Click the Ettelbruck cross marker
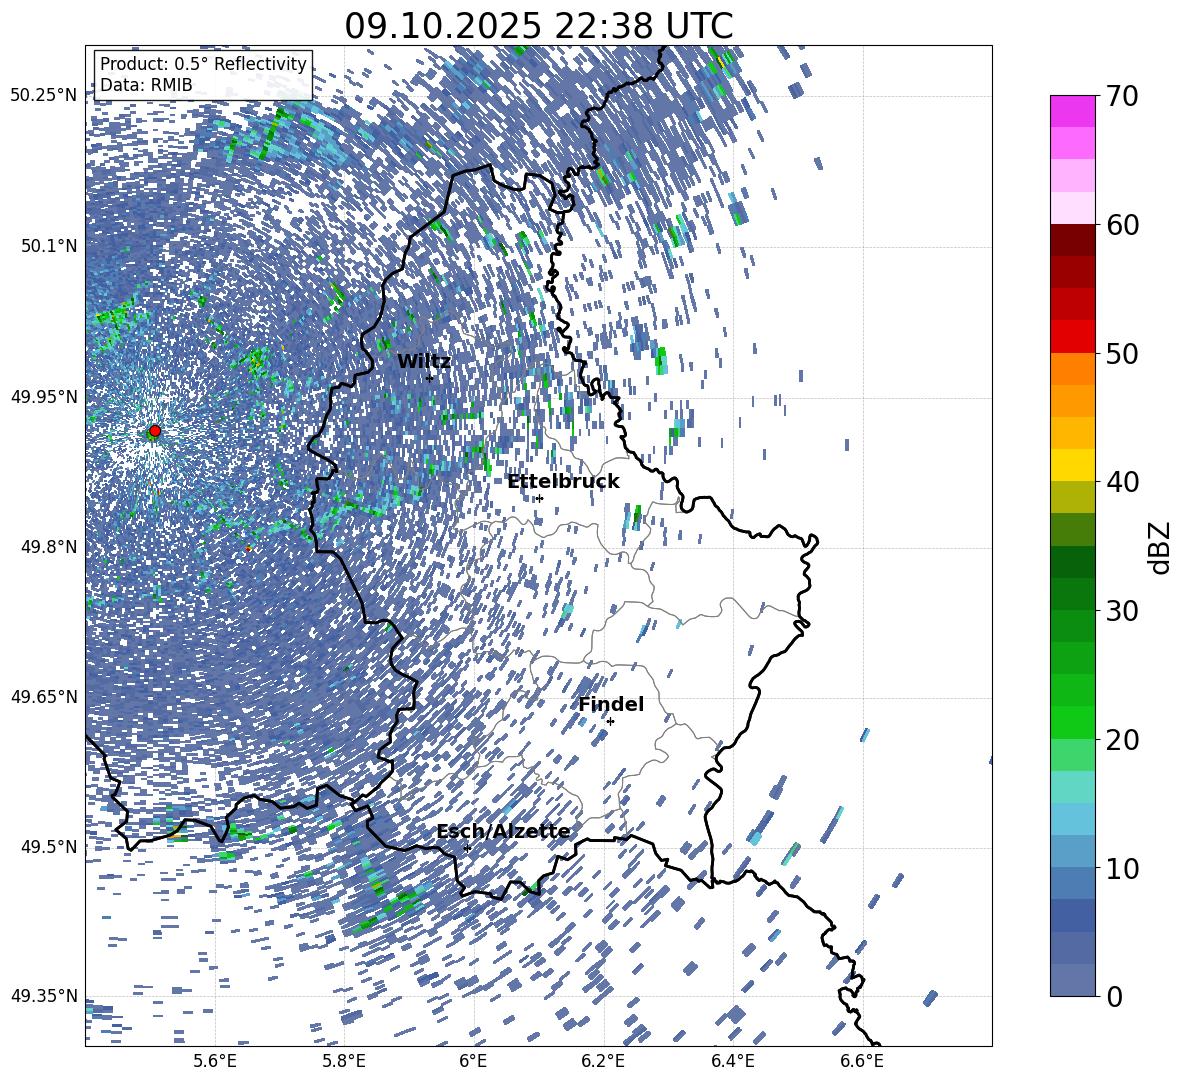The width and height of the screenshot is (1184, 1081). [x=539, y=498]
